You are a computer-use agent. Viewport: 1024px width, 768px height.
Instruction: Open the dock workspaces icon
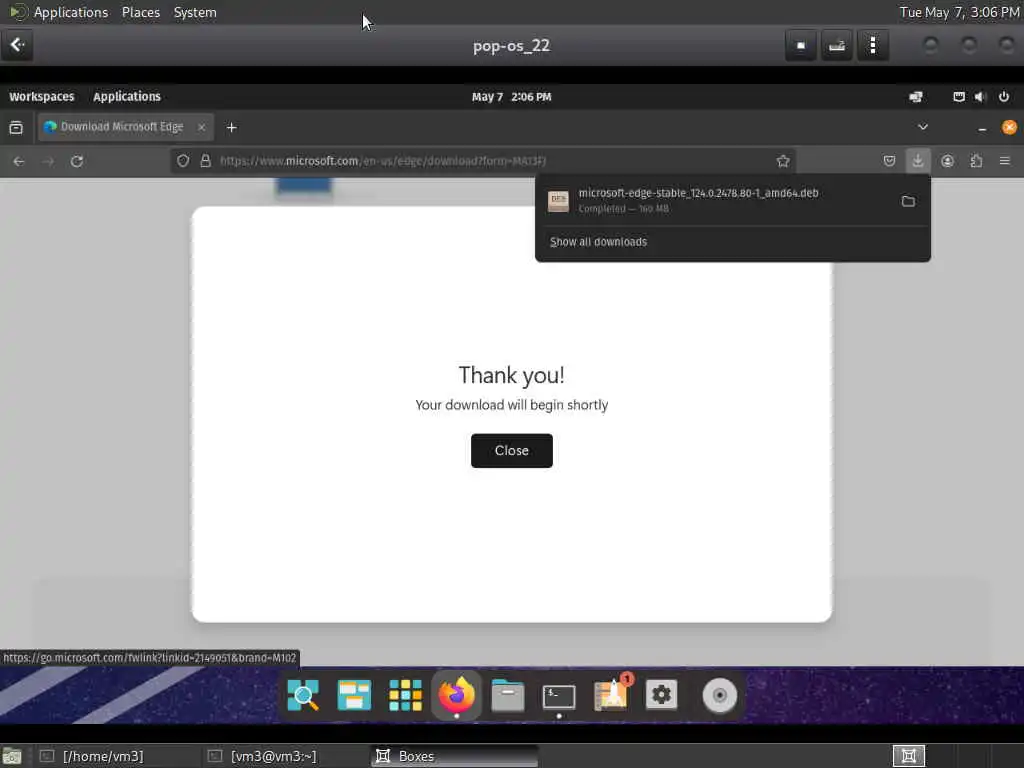(354, 695)
